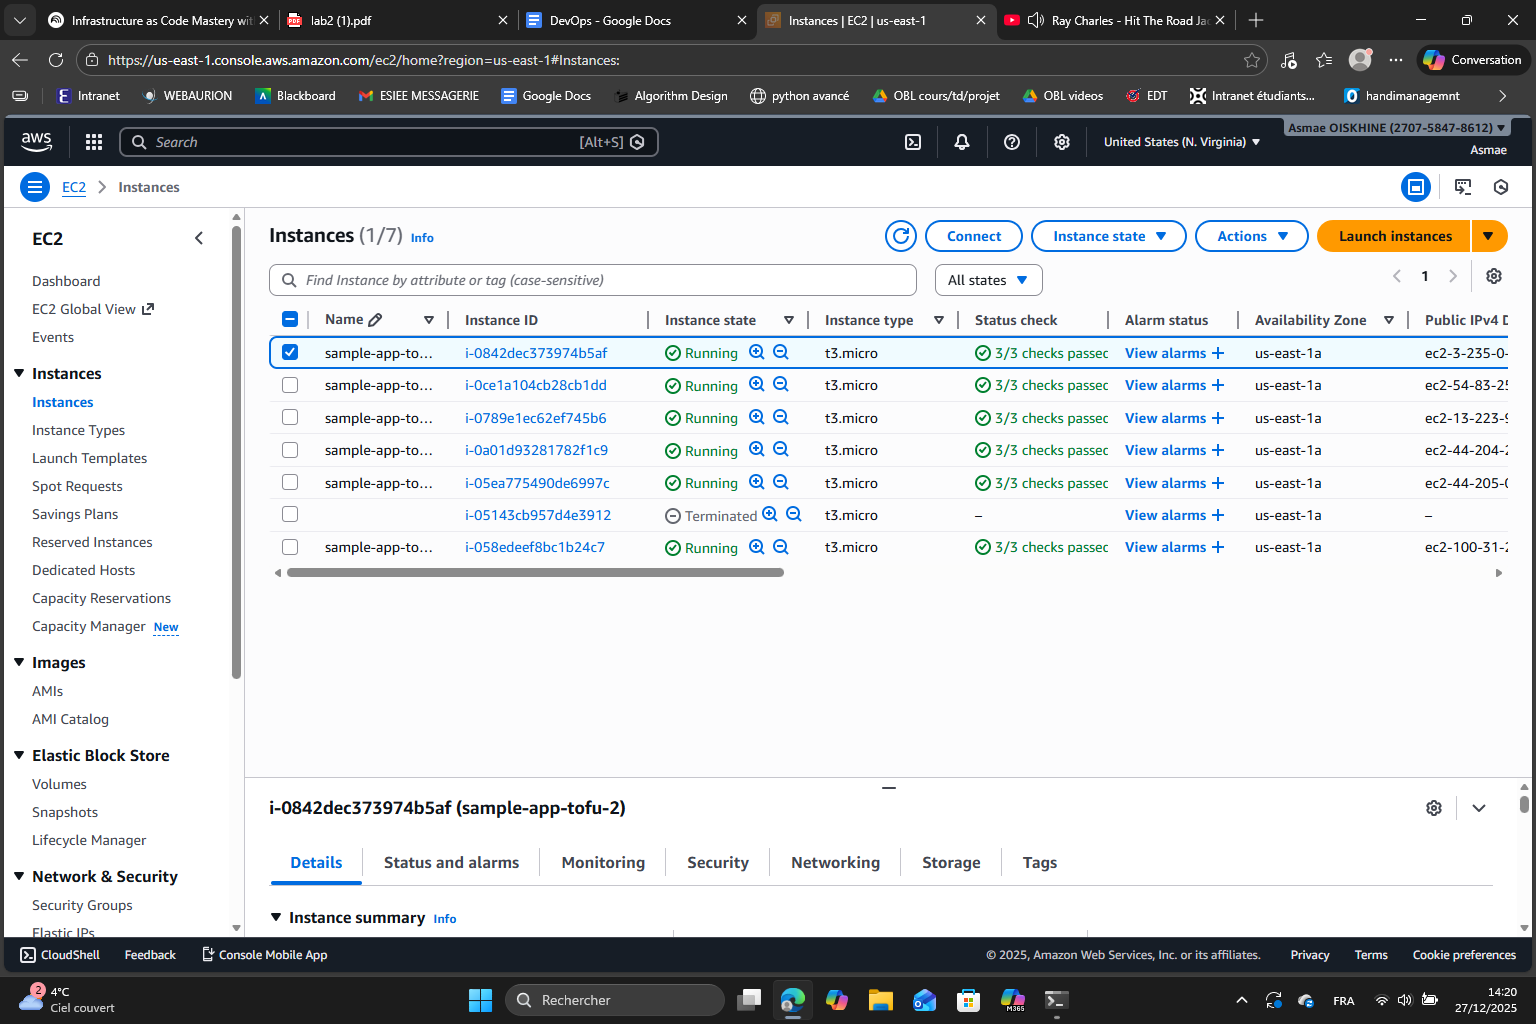
Task: Uncheck the select-all instances checkbox
Action: [x=290, y=318]
